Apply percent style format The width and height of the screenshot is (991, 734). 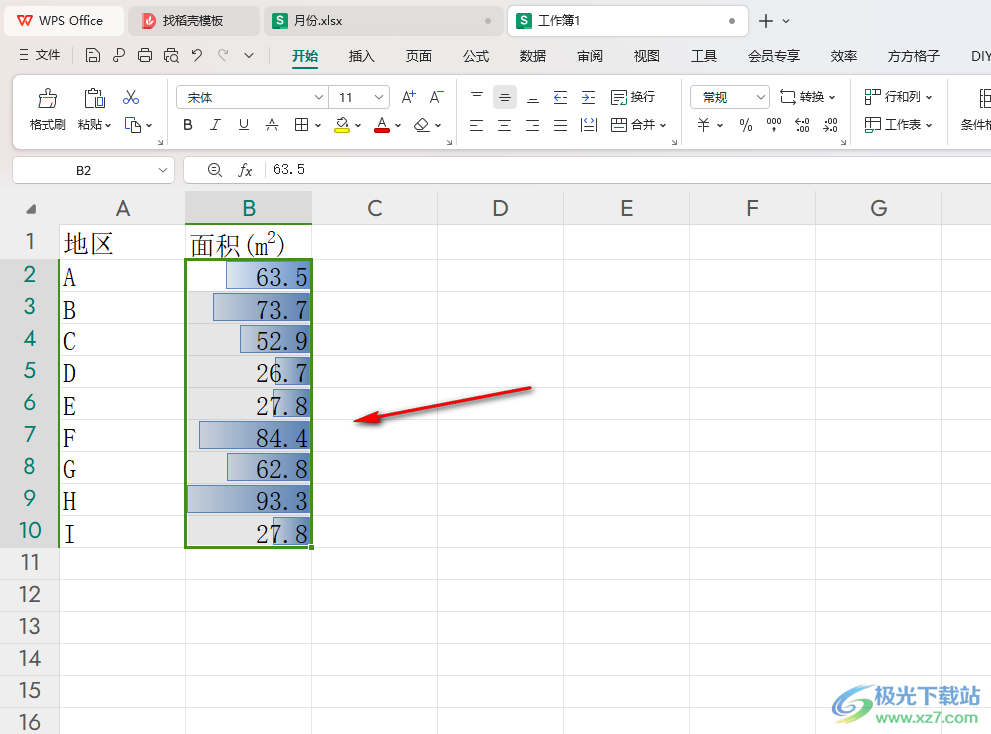click(x=746, y=125)
